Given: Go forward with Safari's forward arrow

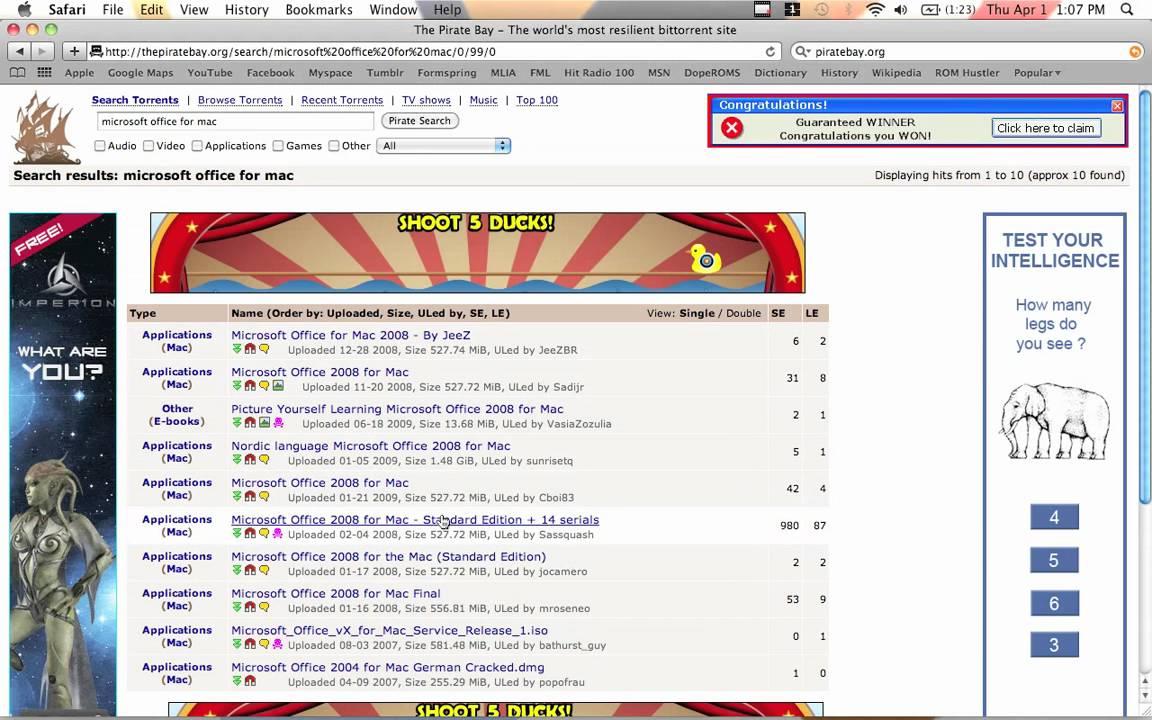Looking at the screenshot, I should pos(42,51).
